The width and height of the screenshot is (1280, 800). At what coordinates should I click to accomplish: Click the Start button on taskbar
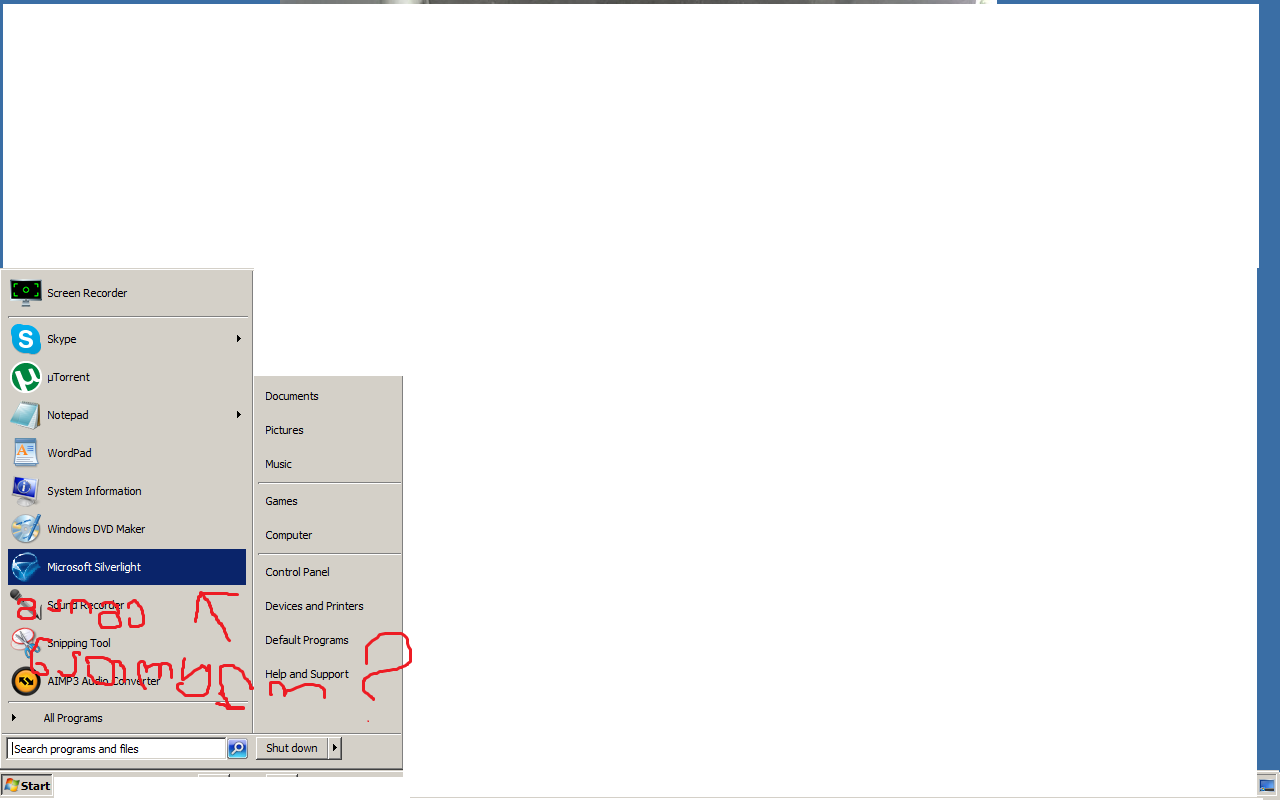pos(27,786)
